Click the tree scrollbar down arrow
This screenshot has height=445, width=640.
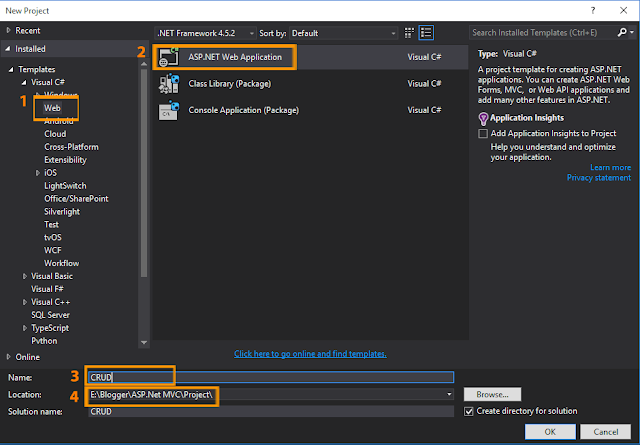click(x=144, y=343)
